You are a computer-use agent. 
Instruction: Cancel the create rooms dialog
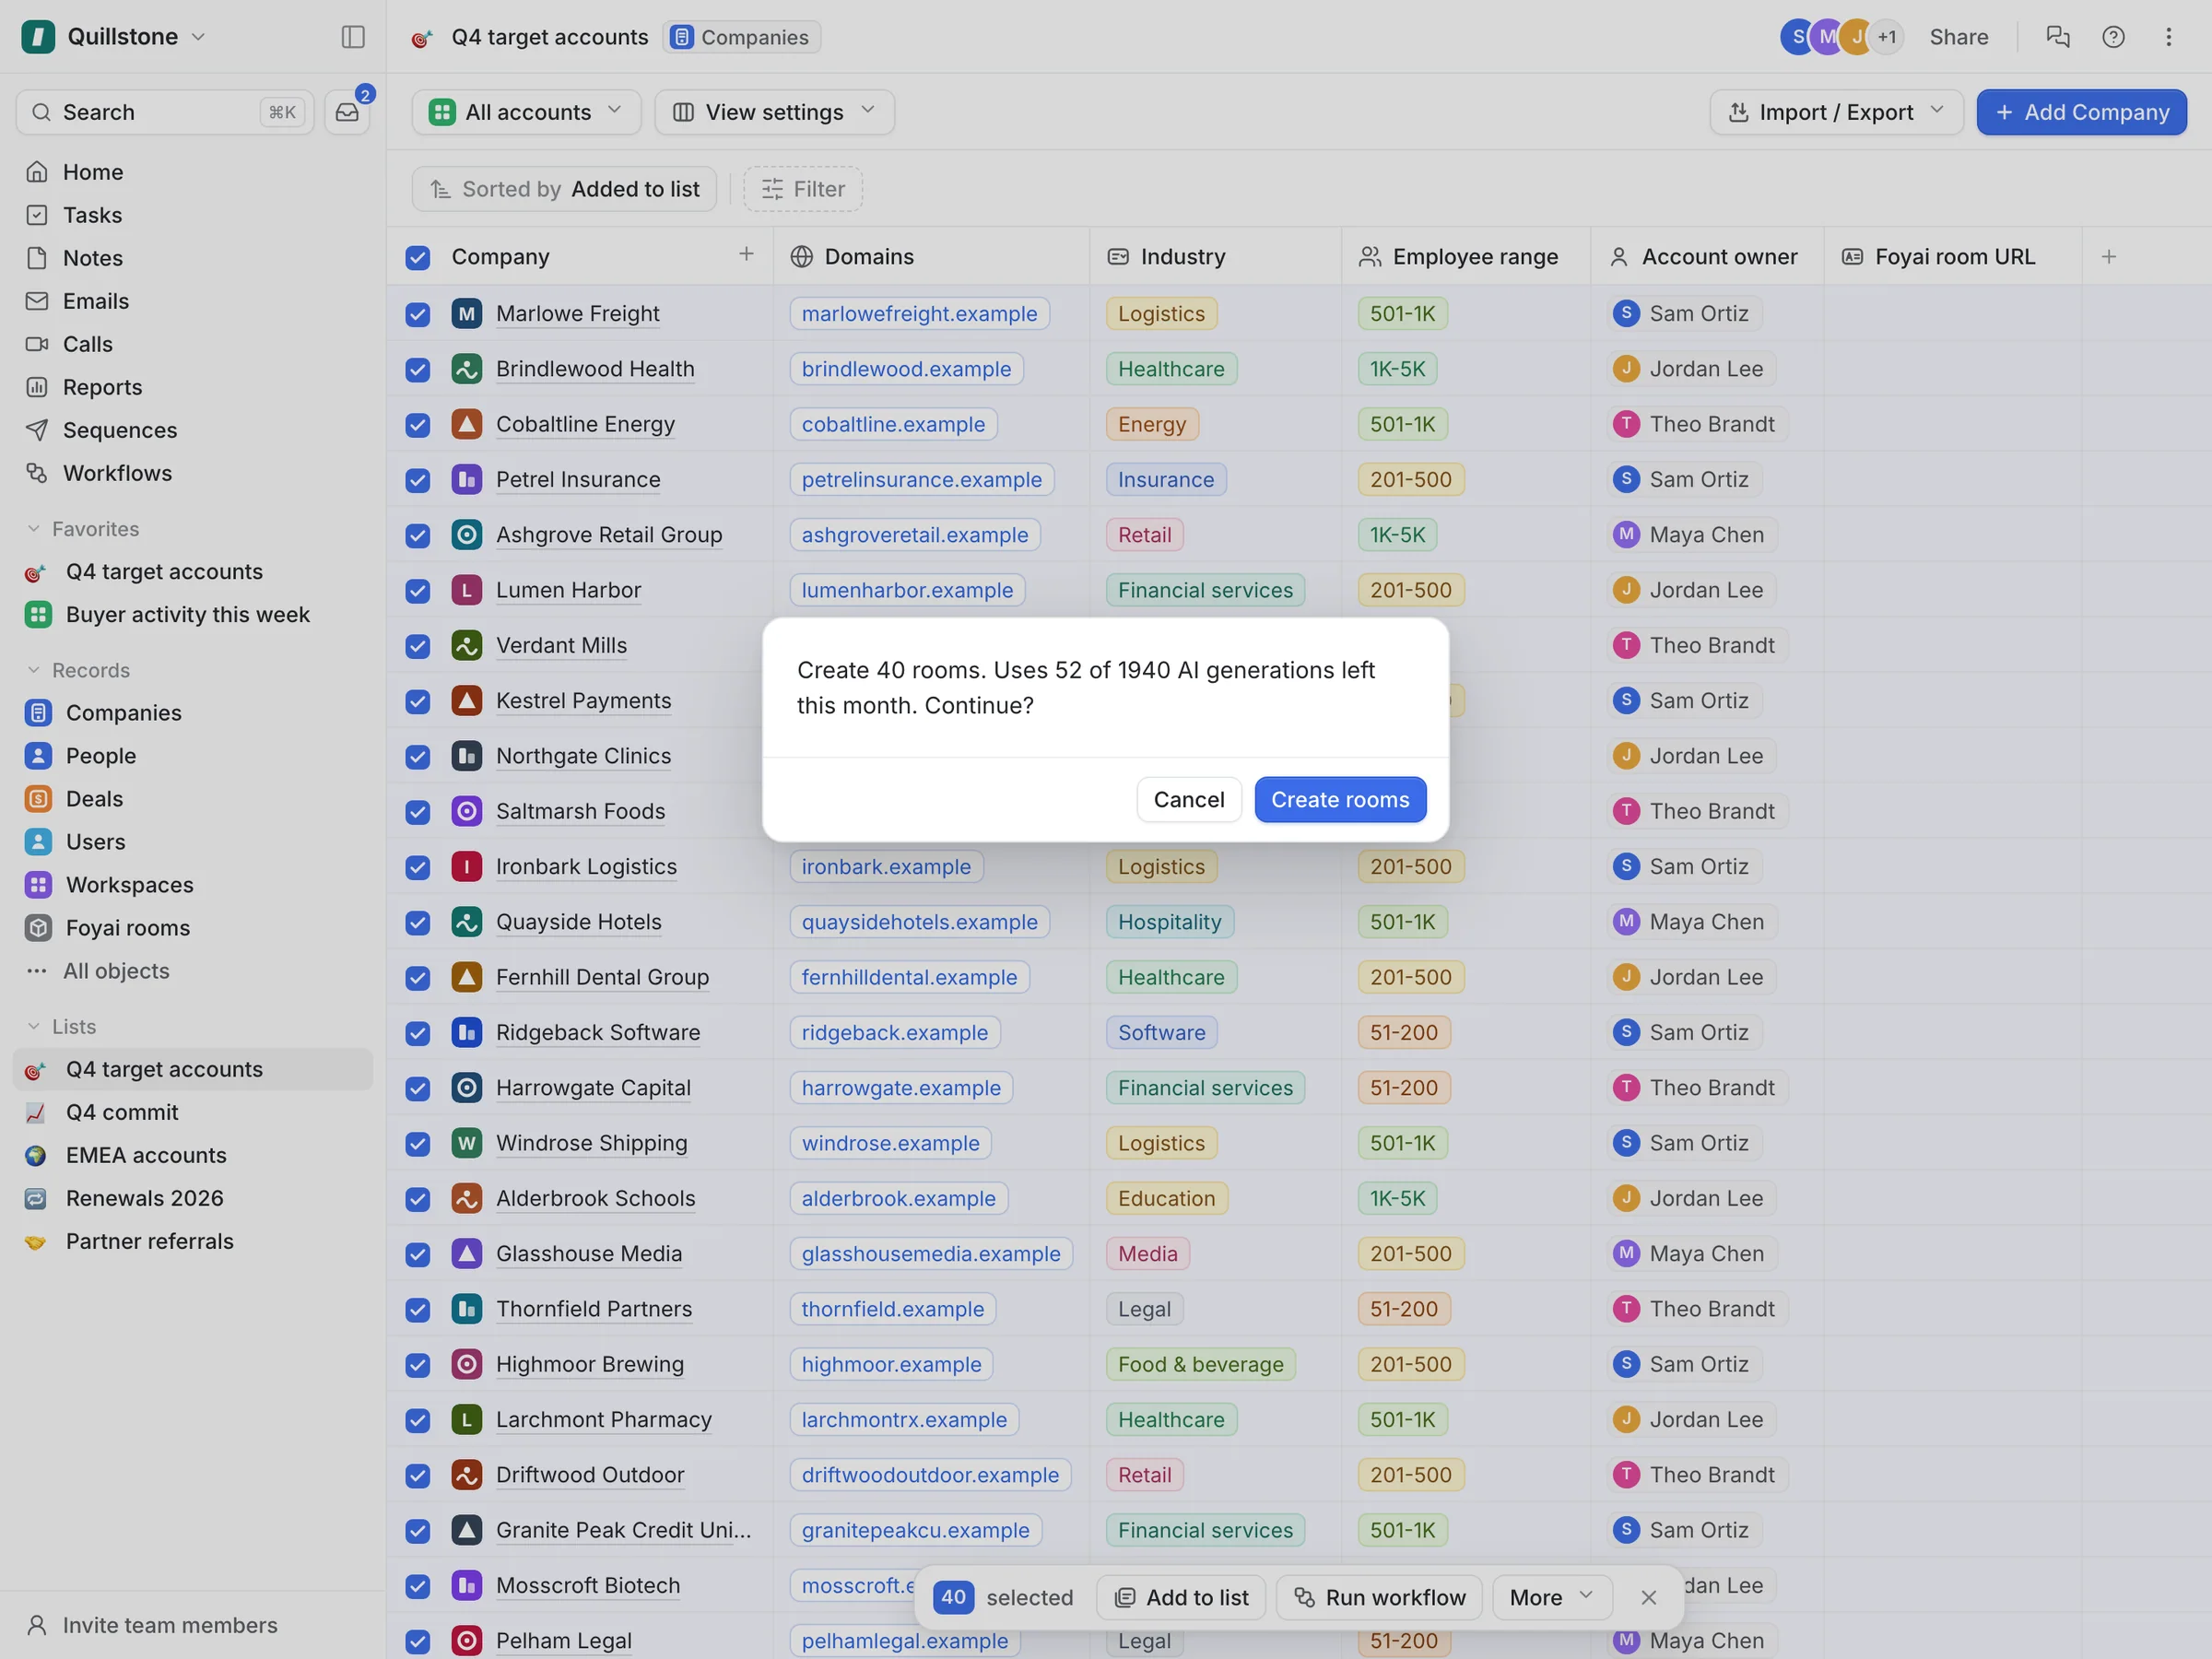click(x=1188, y=799)
